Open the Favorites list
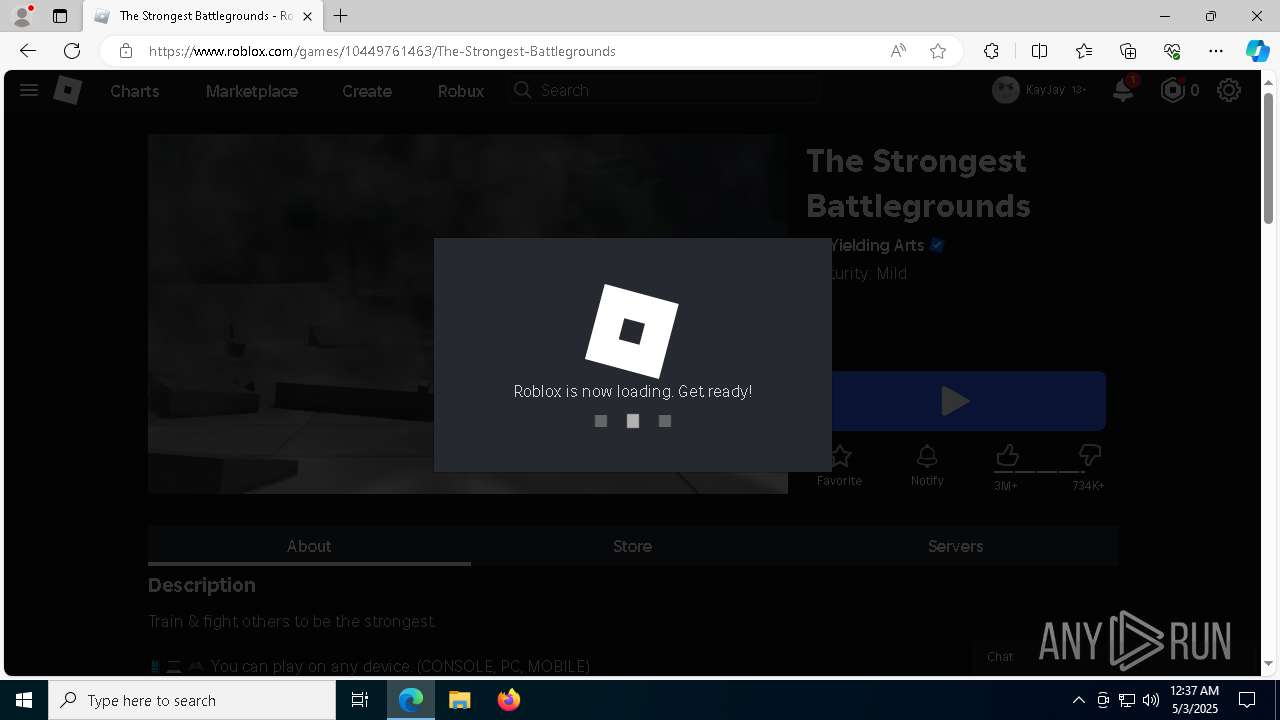1280x720 pixels. [1084, 51]
